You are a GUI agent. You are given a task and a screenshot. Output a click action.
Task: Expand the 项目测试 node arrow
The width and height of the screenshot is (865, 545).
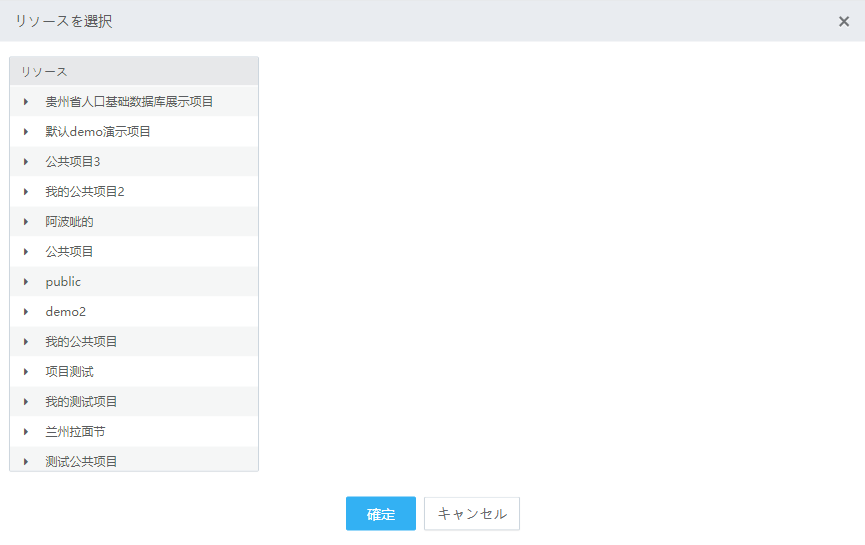coord(26,372)
